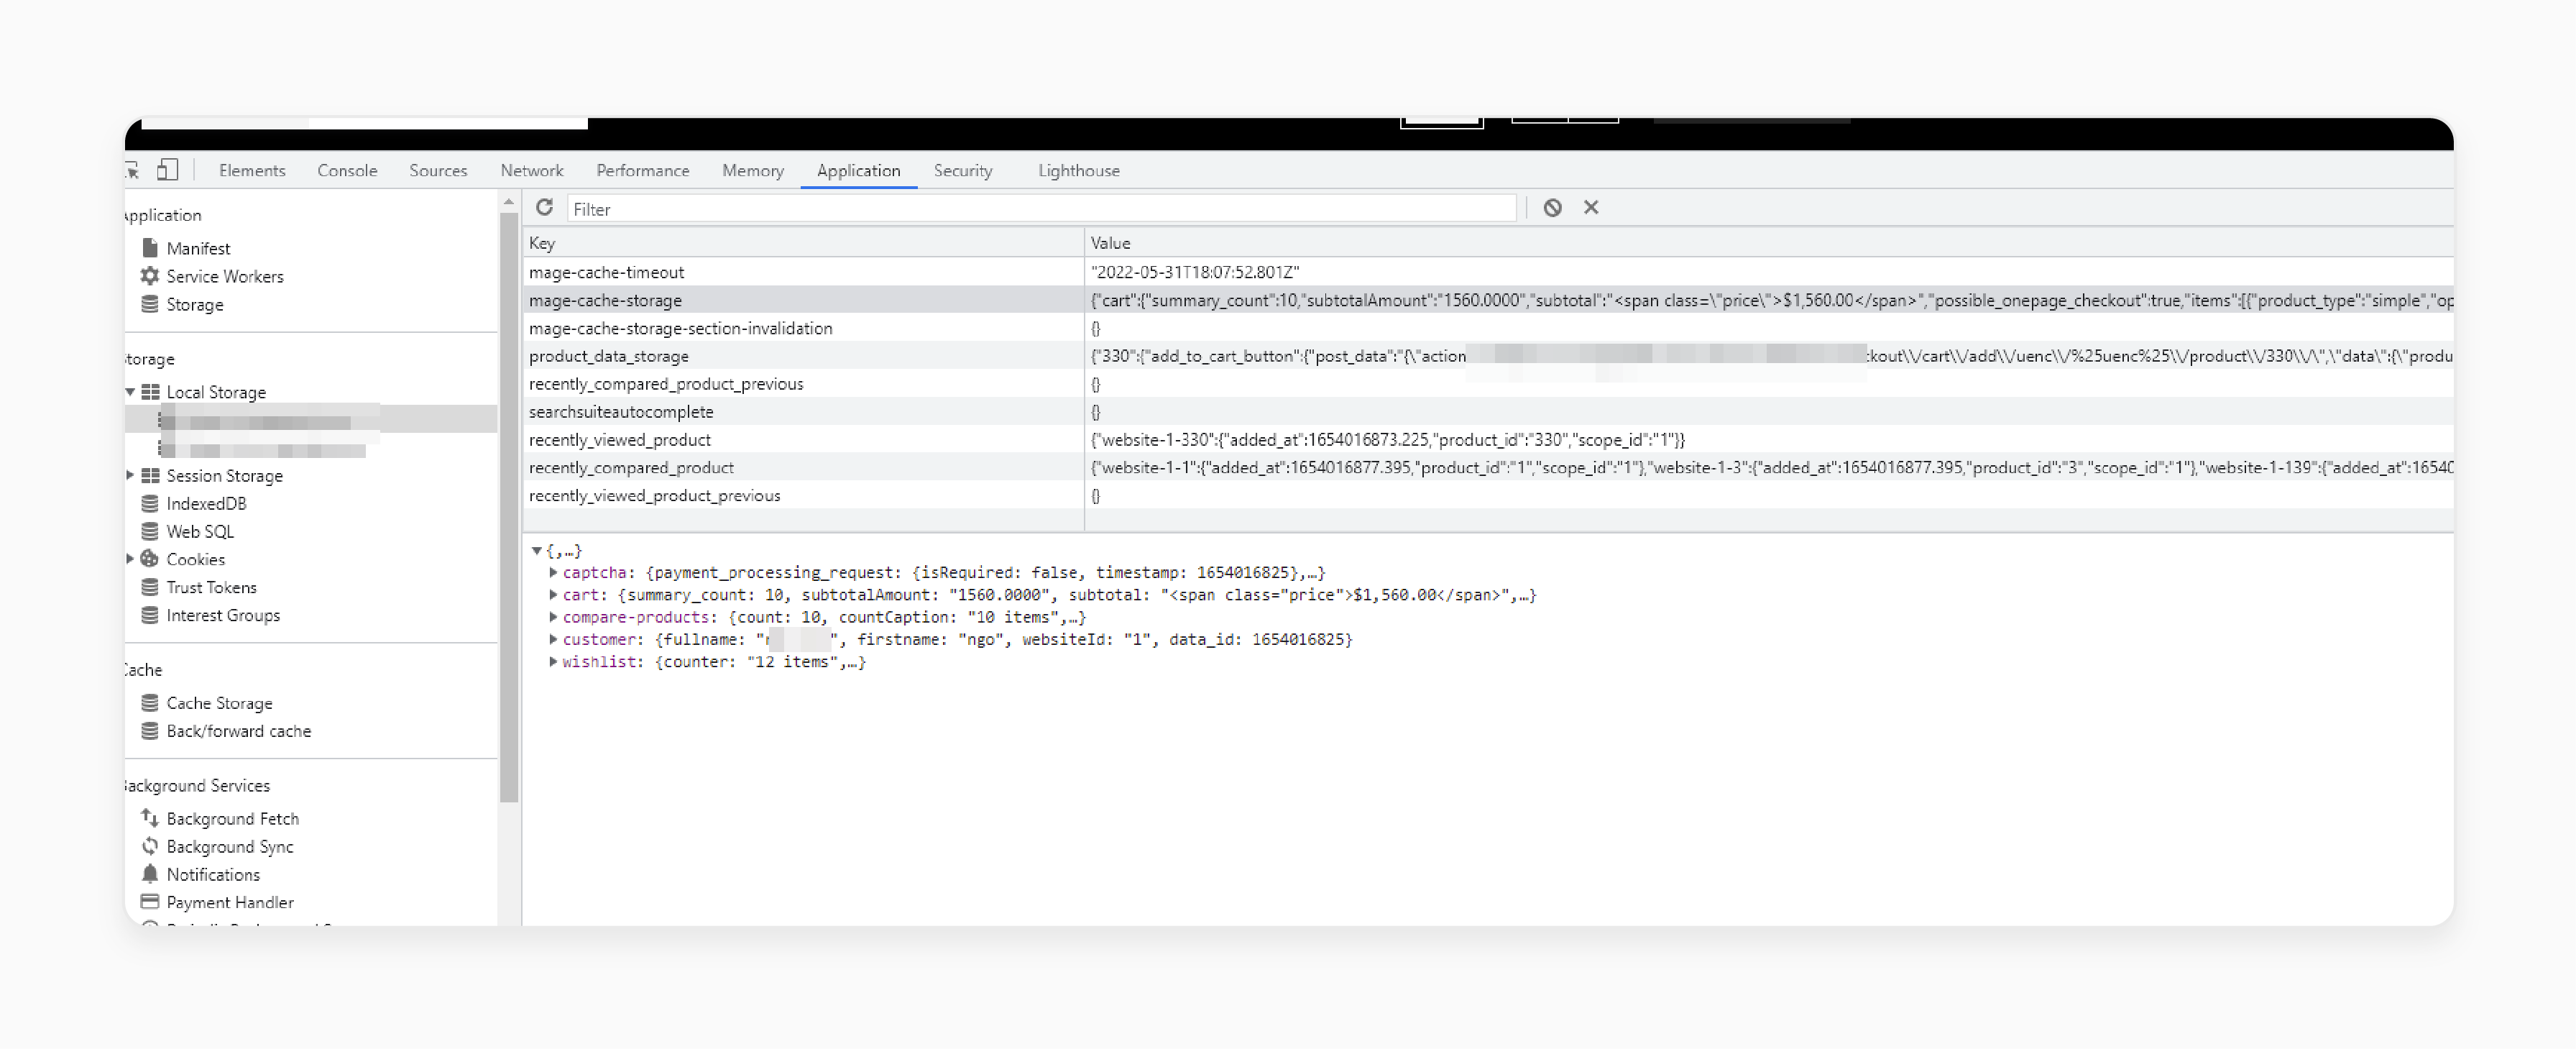This screenshot has height=1049, width=2576.
Task: Select the recently_compared_product_previous key
Action: click(665, 383)
